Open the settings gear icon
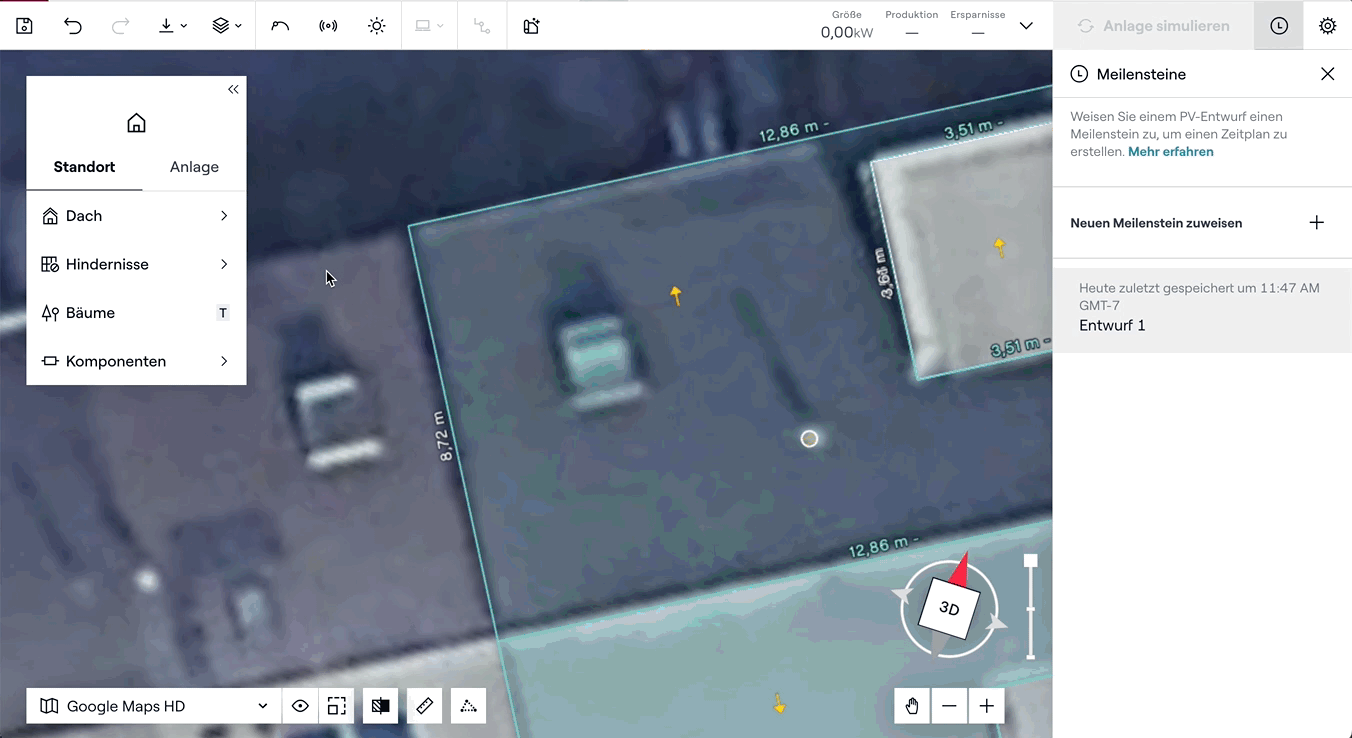The image size is (1352, 738). pyautogui.click(x=1327, y=26)
